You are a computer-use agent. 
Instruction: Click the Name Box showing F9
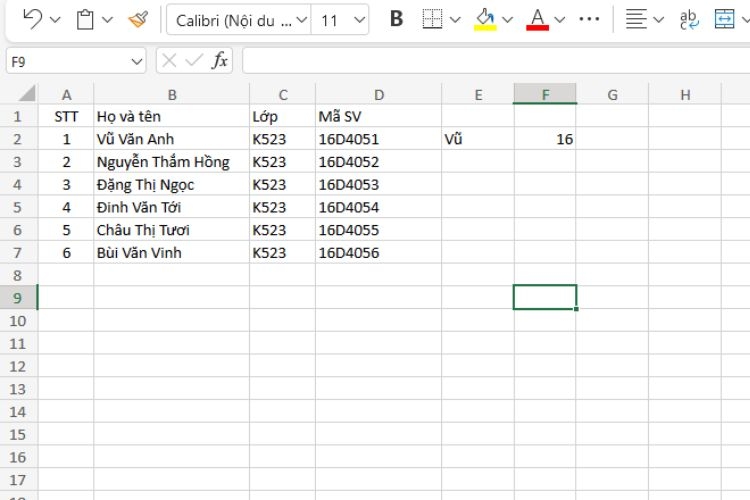[67, 62]
